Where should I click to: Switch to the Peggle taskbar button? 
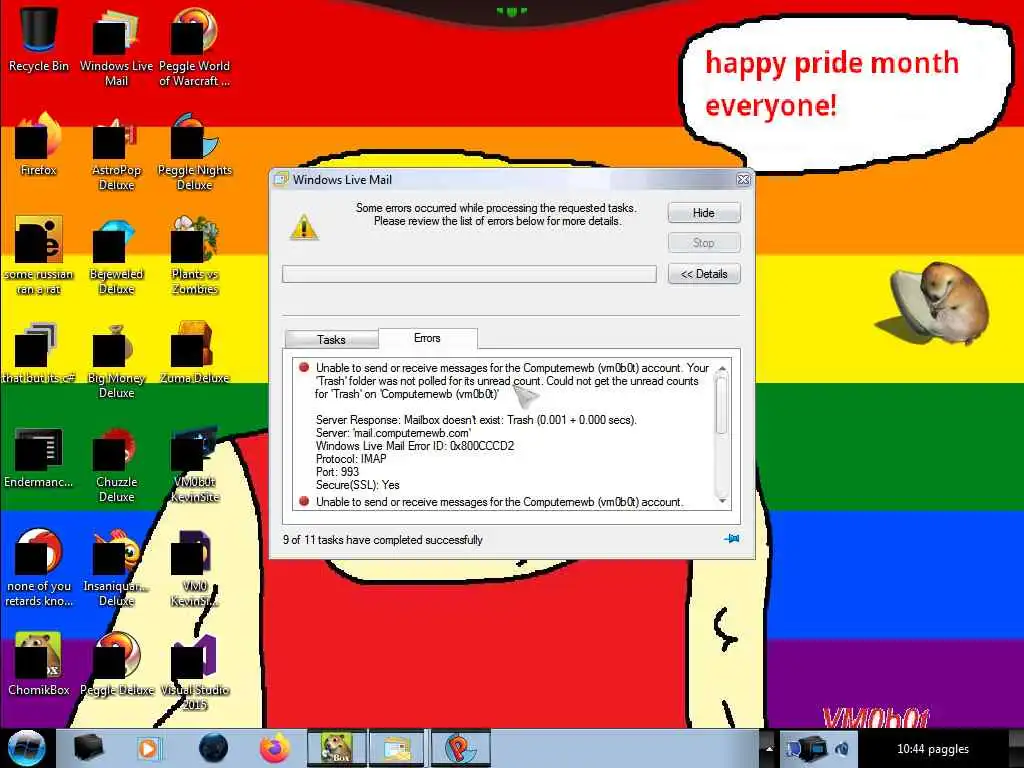coord(460,748)
